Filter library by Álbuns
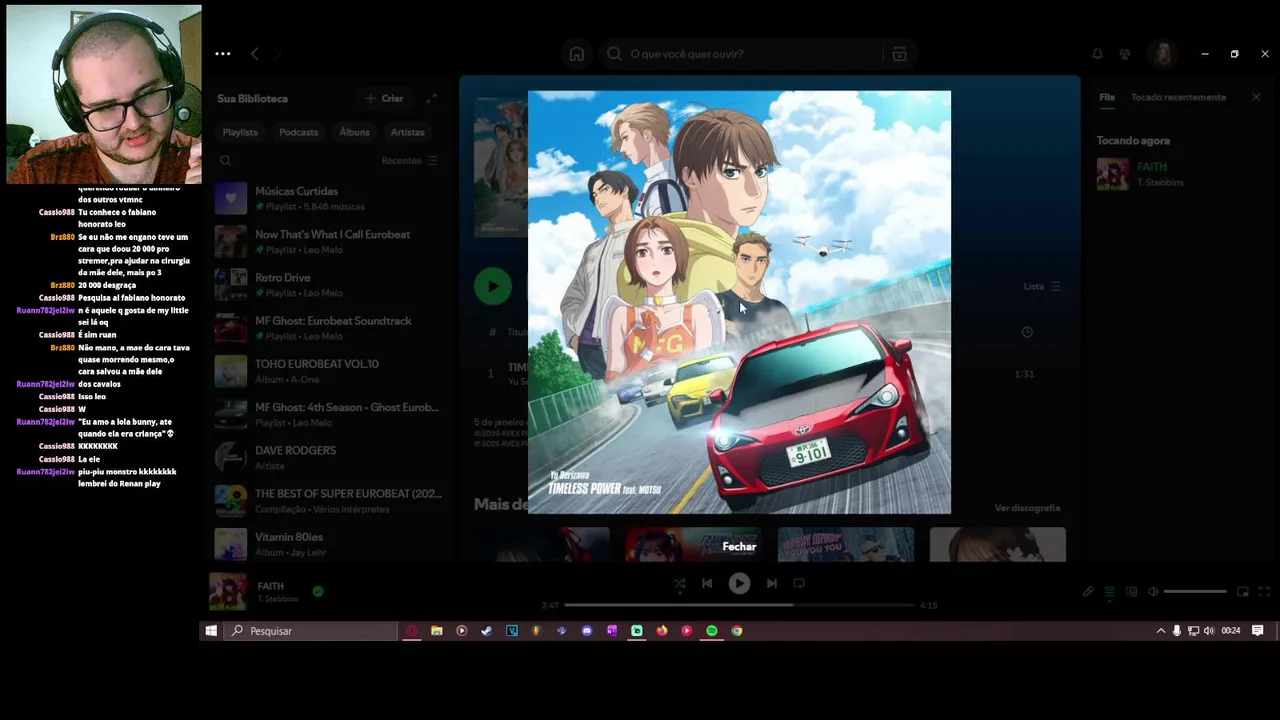The height and width of the screenshot is (720, 1280). [x=354, y=132]
